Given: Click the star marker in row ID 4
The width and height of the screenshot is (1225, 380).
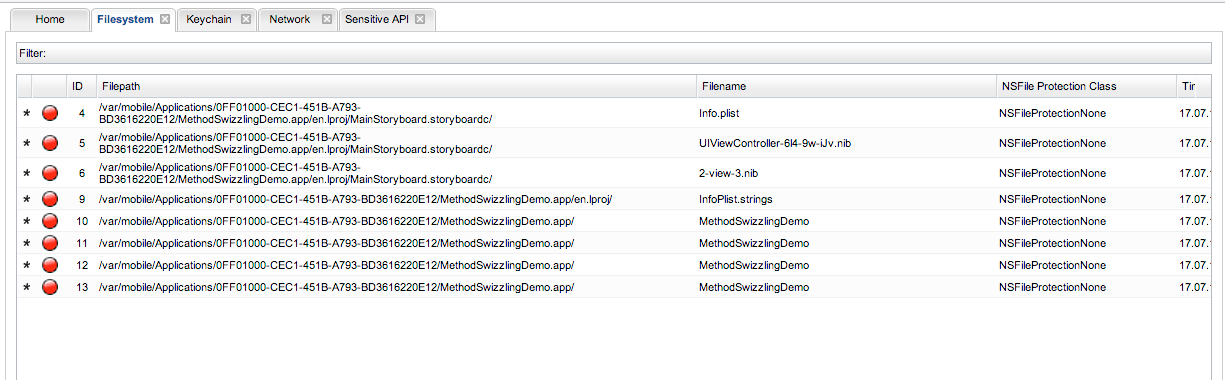Looking at the screenshot, I should pyautogui.click(x=27, y=114).
